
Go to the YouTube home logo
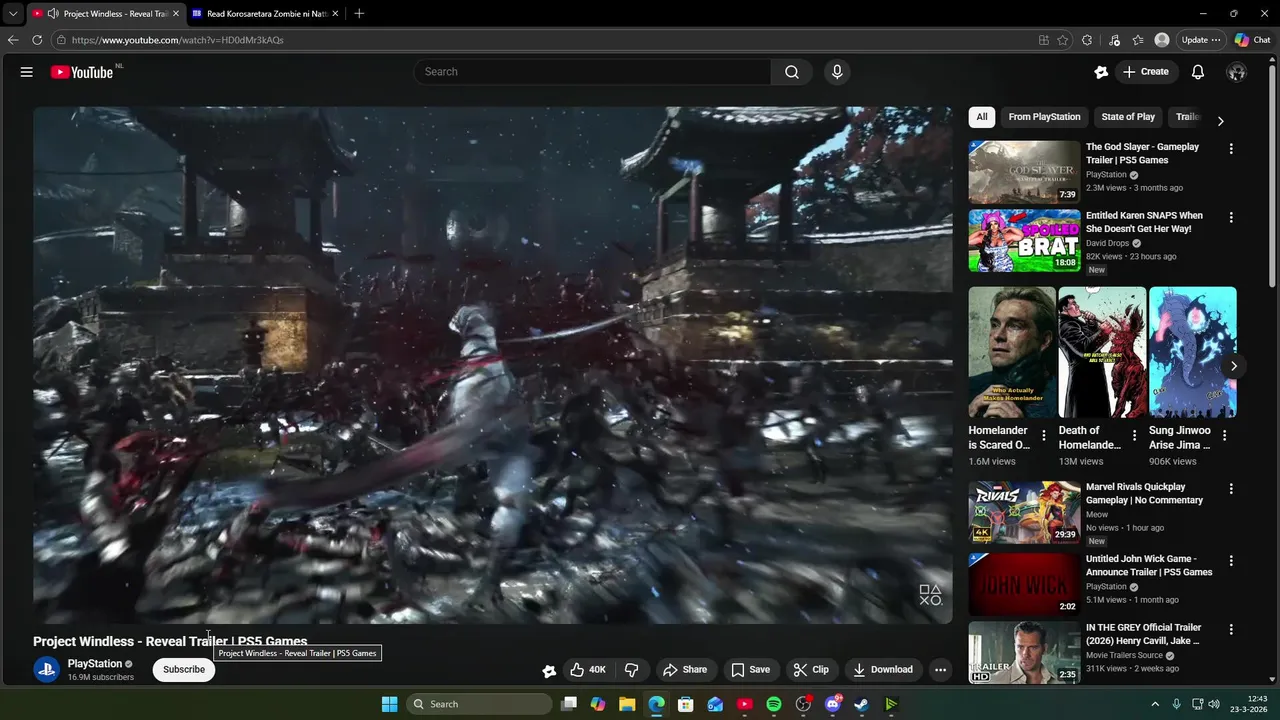click(x=82, y=72)
